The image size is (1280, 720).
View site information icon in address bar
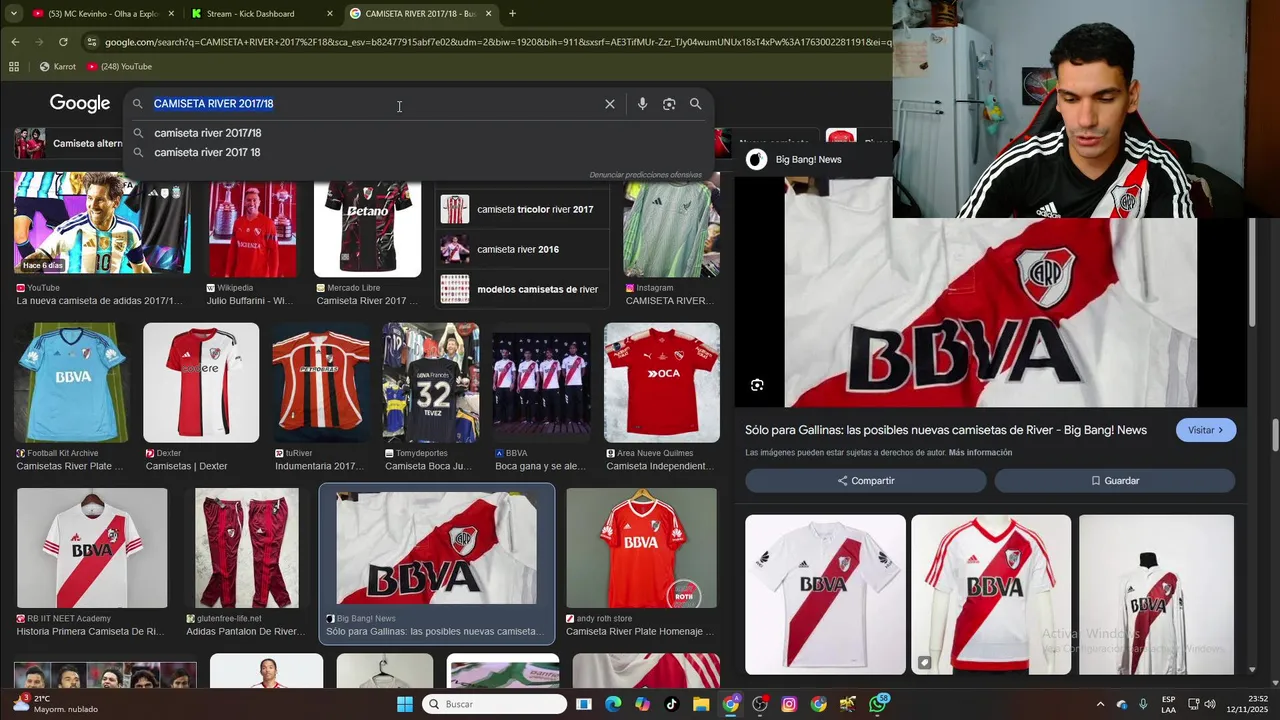[x=92, y=42]
